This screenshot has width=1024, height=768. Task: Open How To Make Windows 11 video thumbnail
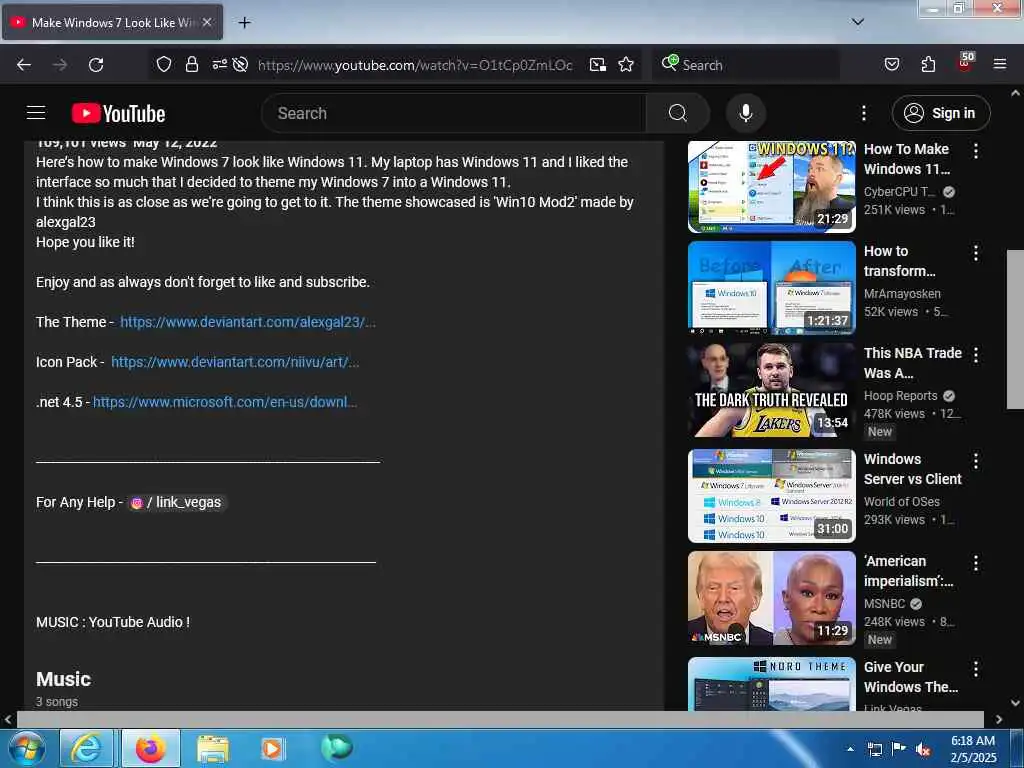(x=771, y=187)
